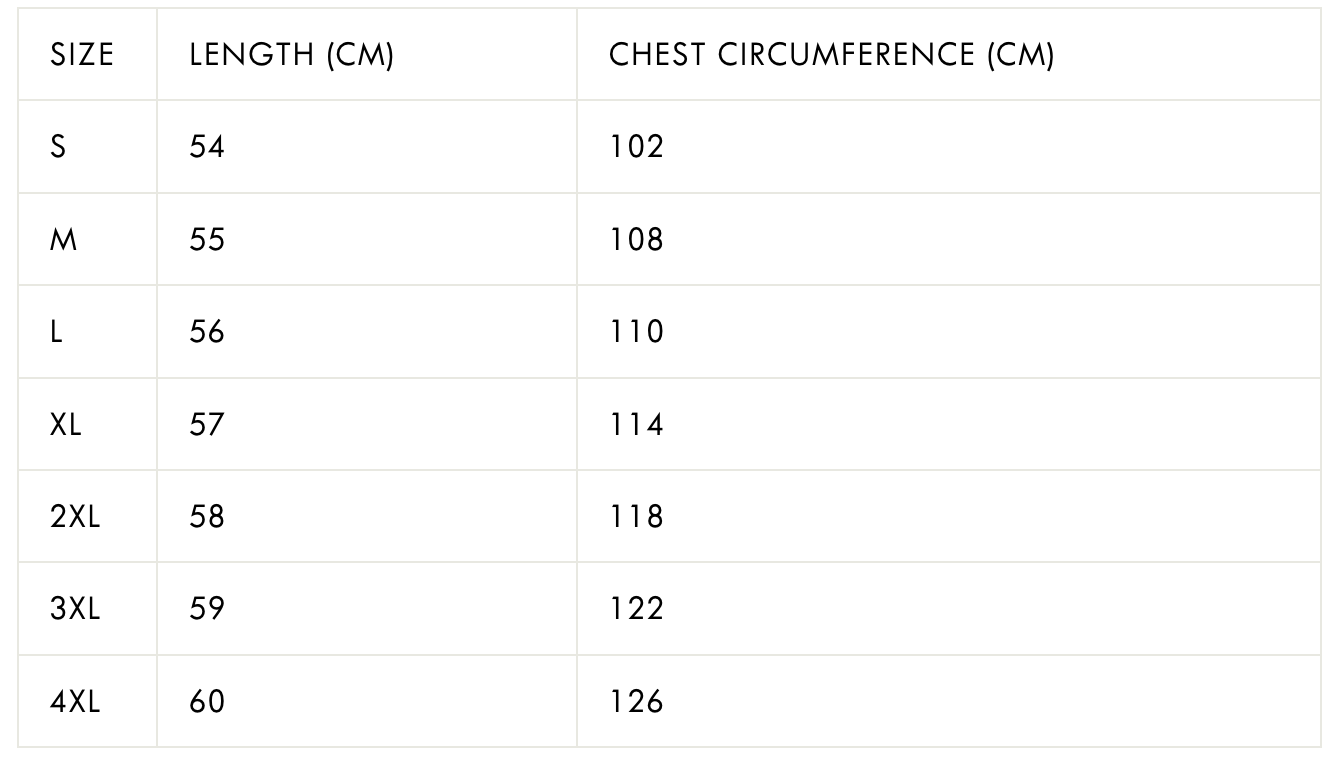1336x766 pixels.
Task: Click the length value 58
Action: click(207, 517)
